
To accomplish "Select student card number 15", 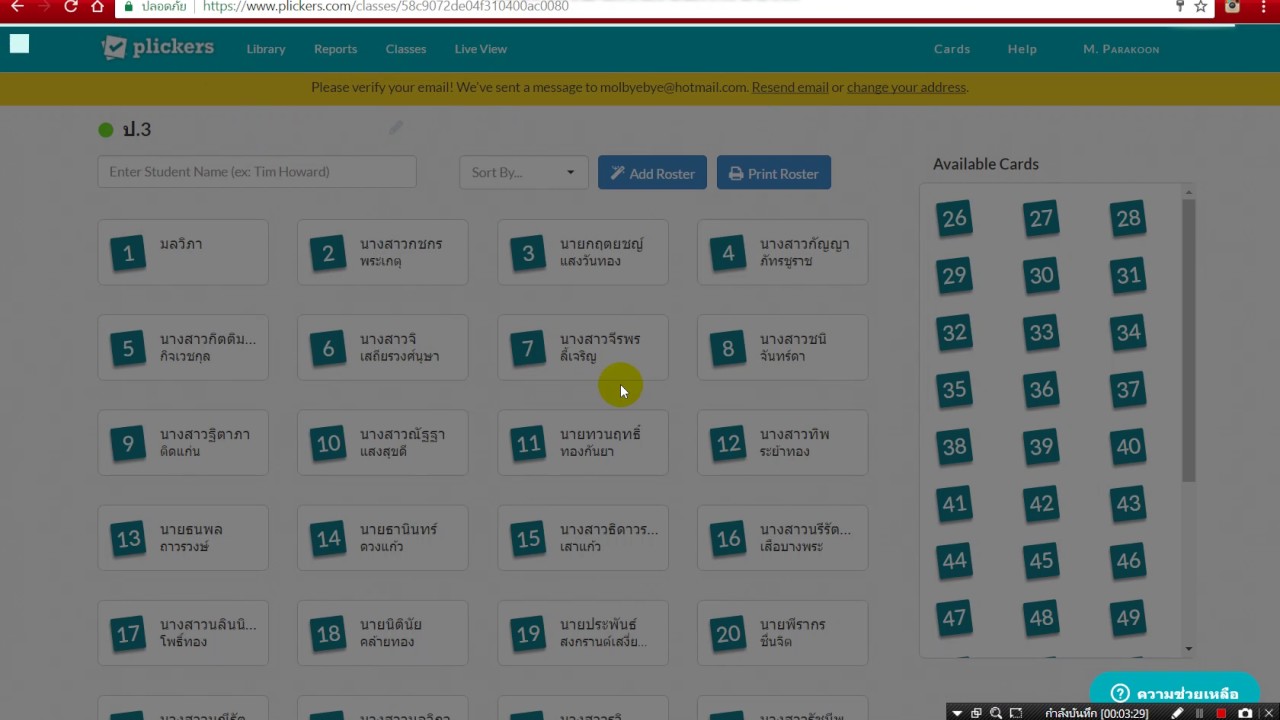I will tap(583, 538).
